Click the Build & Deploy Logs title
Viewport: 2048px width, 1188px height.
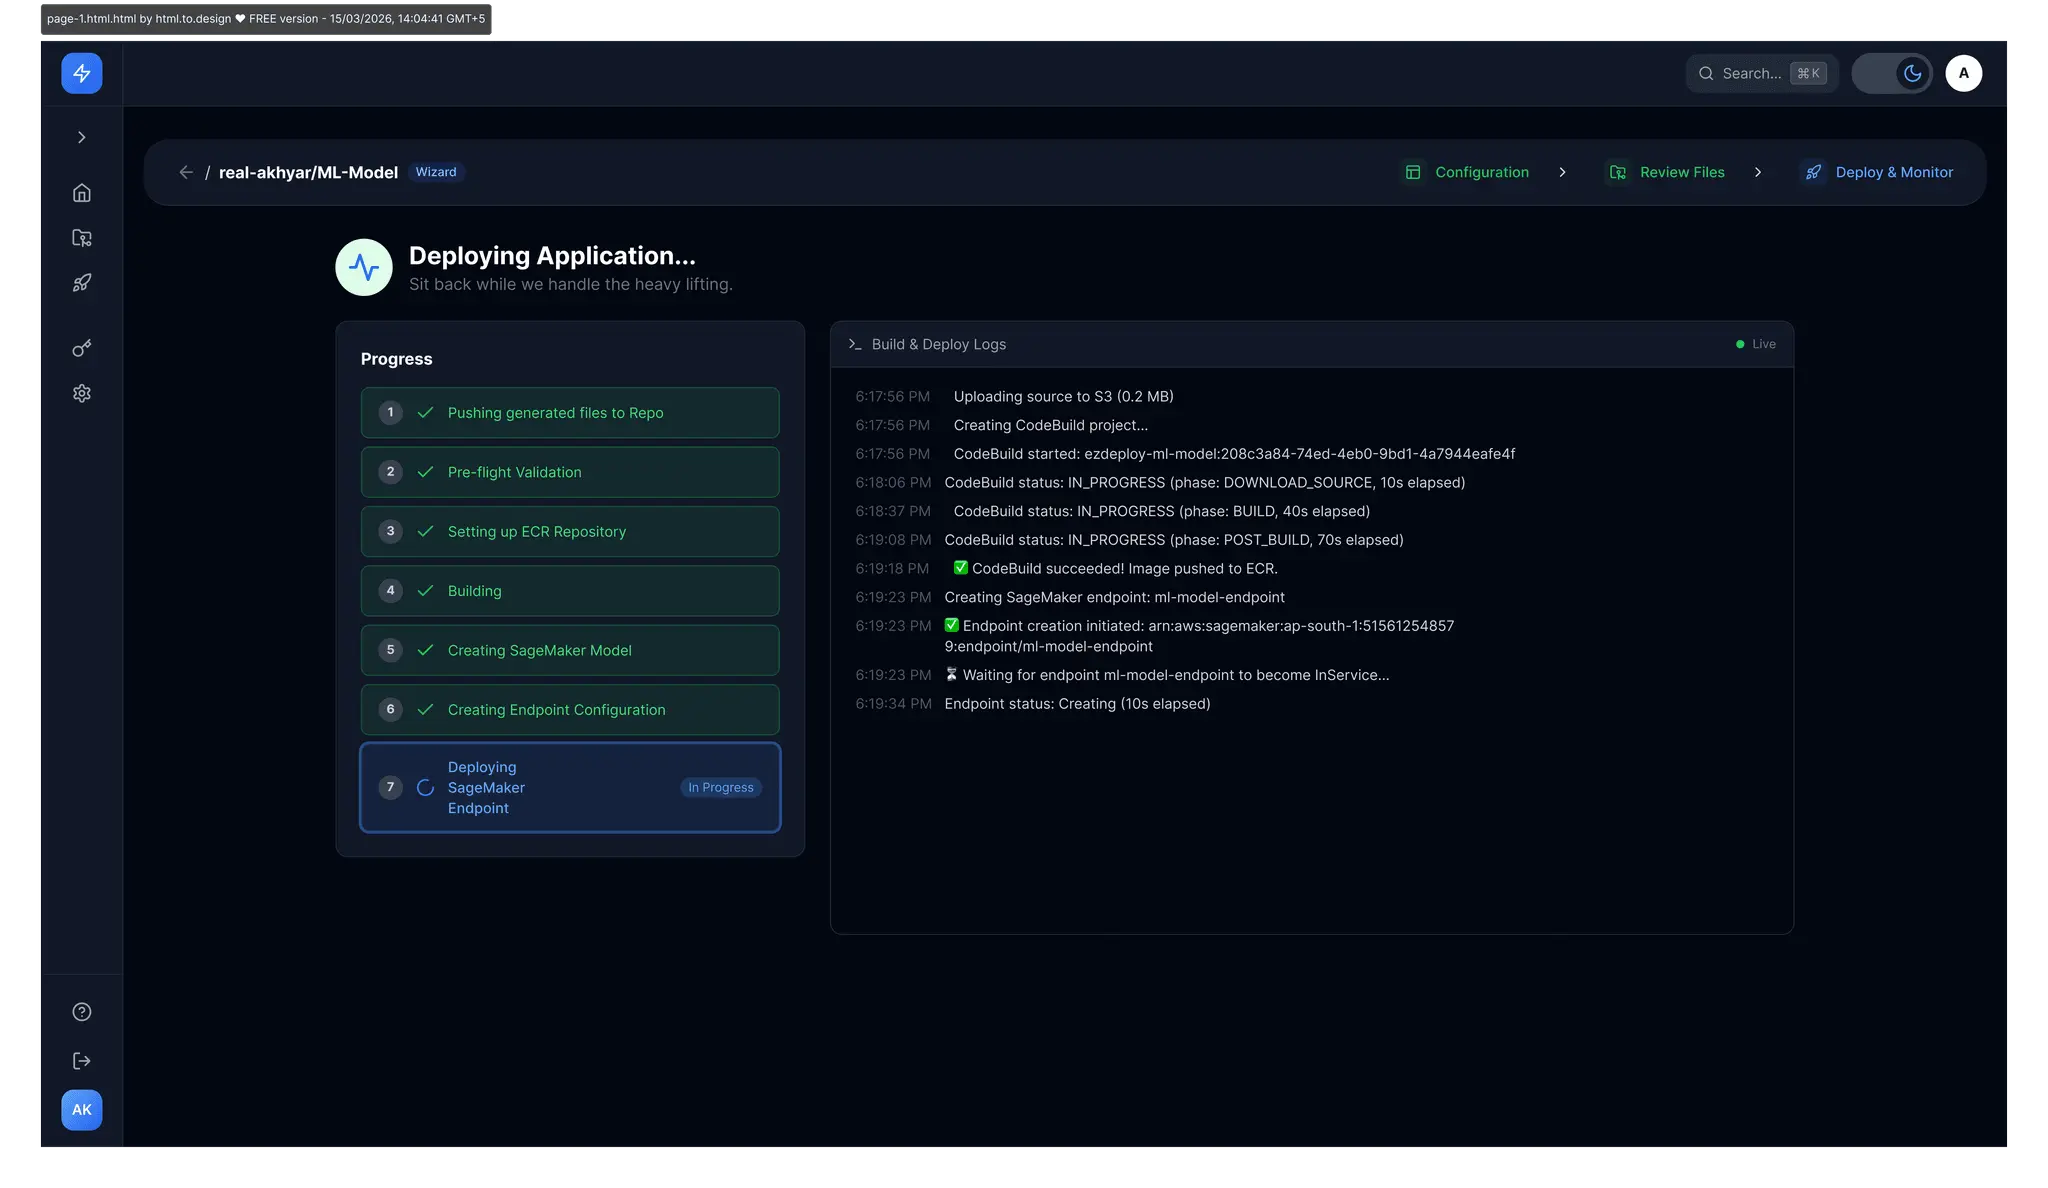(x=939, y=344)
